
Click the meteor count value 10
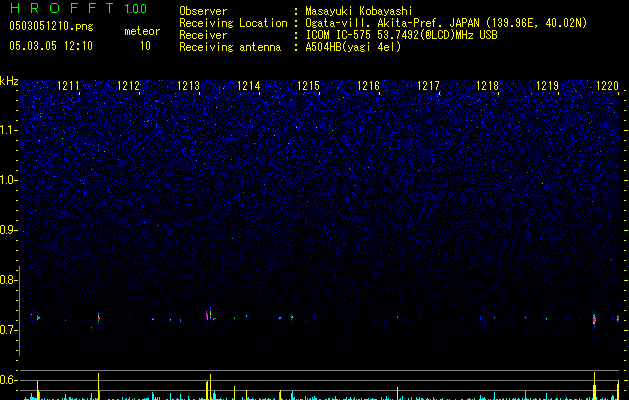(145, 46)
